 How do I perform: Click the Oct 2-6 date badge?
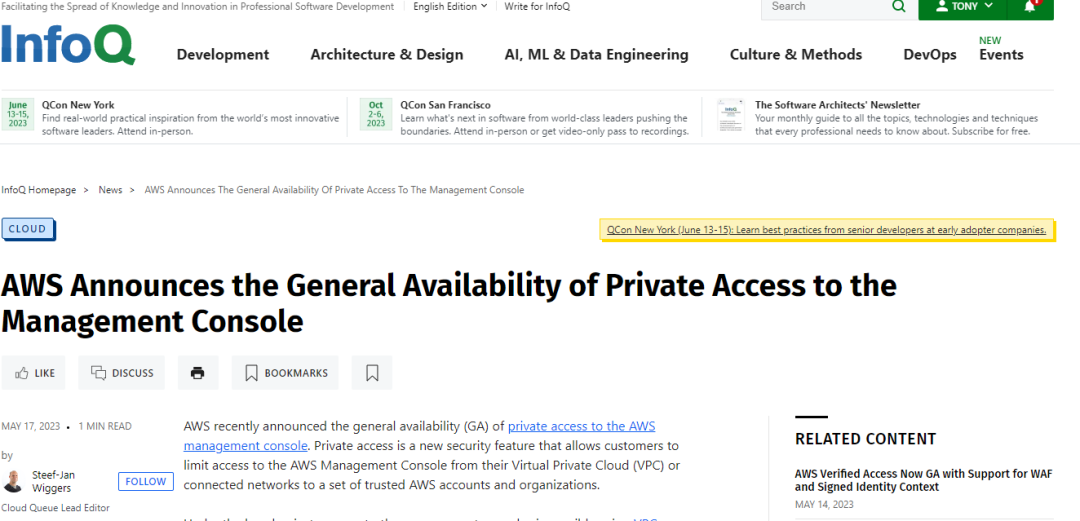[376, 114]
